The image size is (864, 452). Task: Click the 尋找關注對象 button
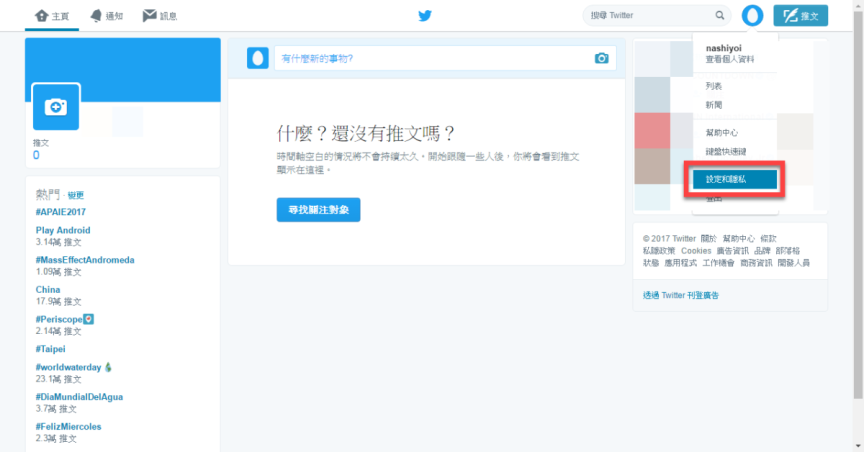[318, 210]
